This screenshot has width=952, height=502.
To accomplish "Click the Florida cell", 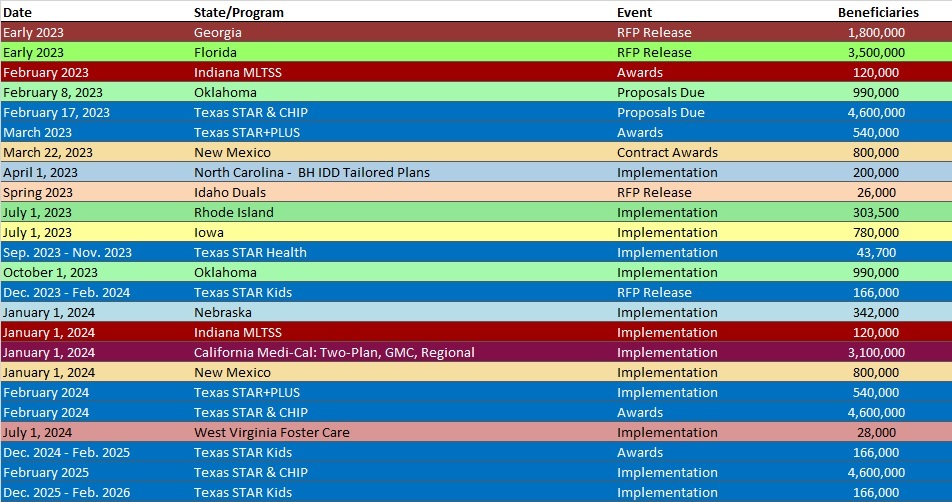I will coord(215,52).
